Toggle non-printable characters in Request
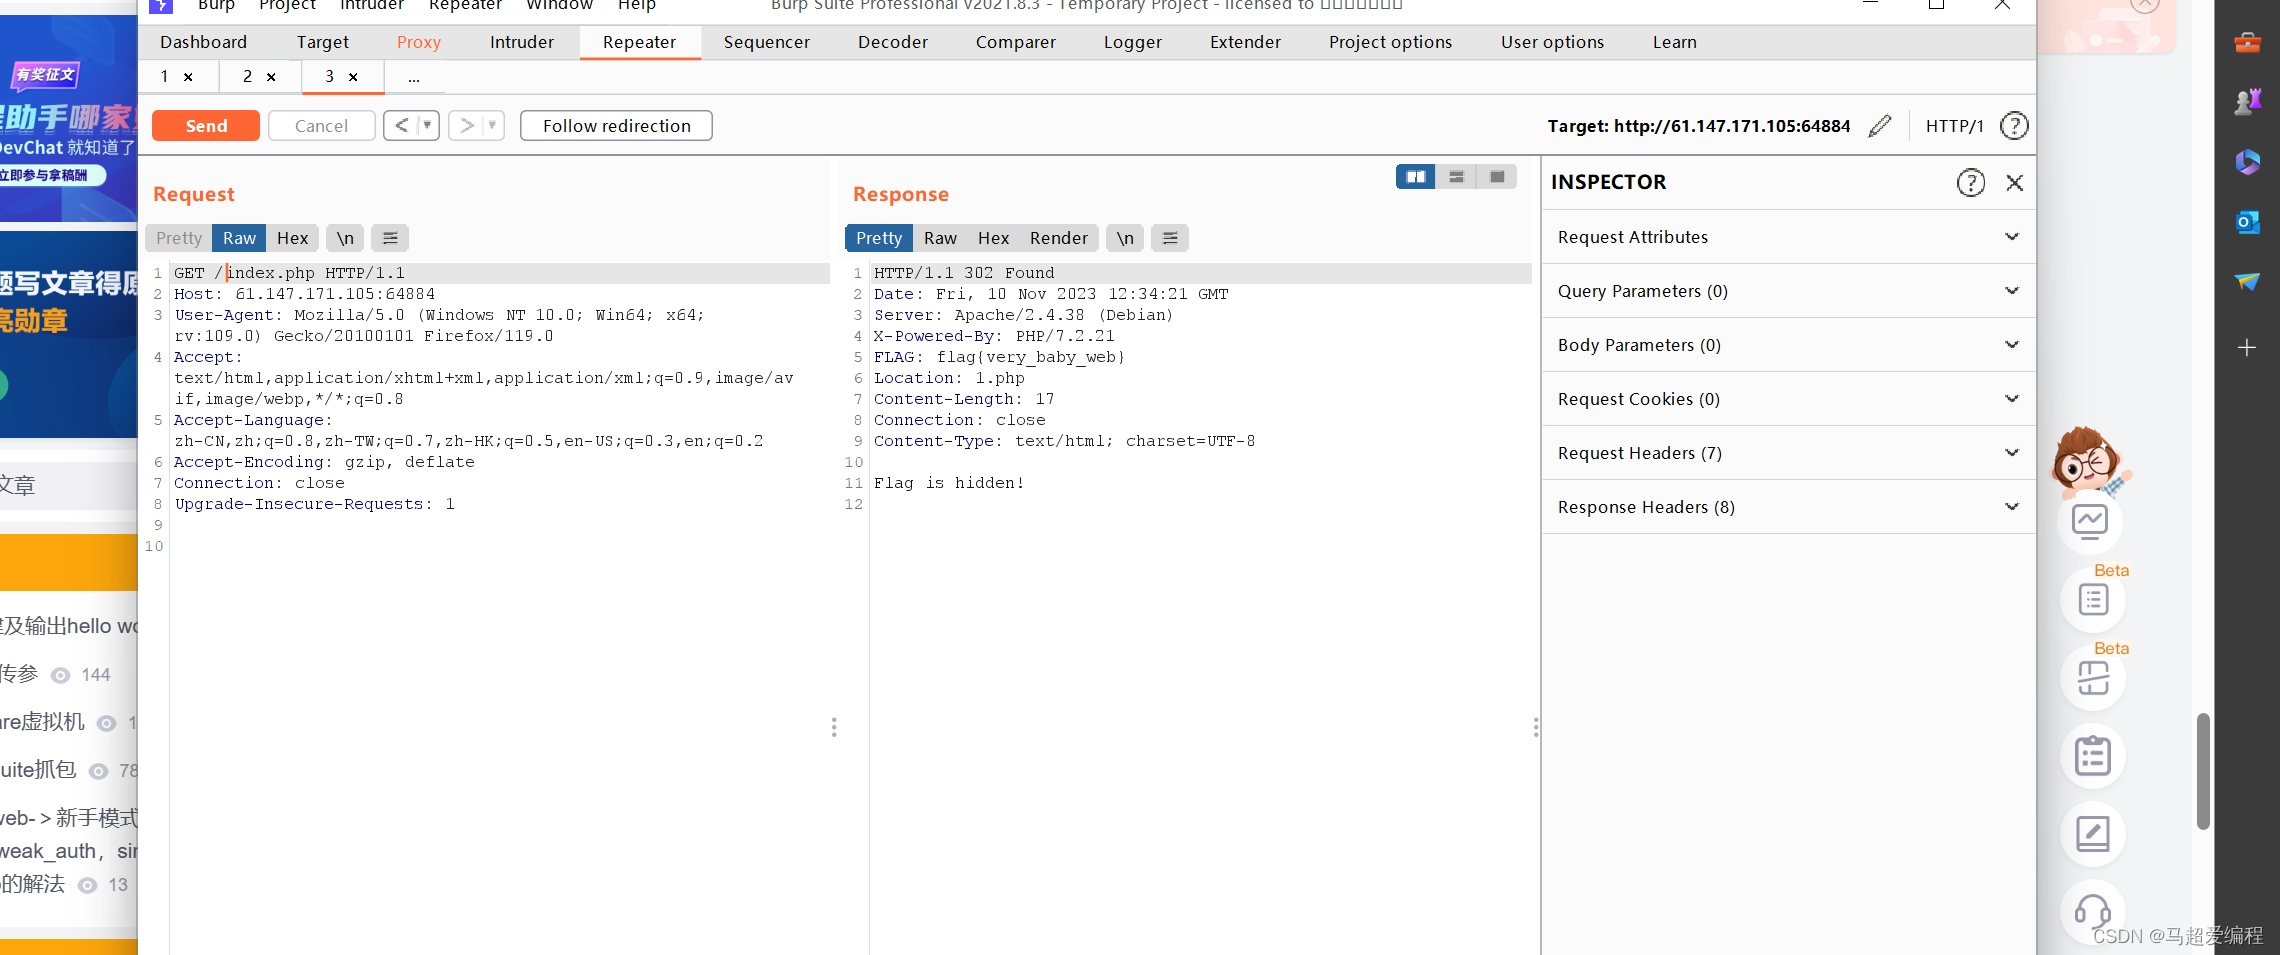2280x955 pixels. 345,238
